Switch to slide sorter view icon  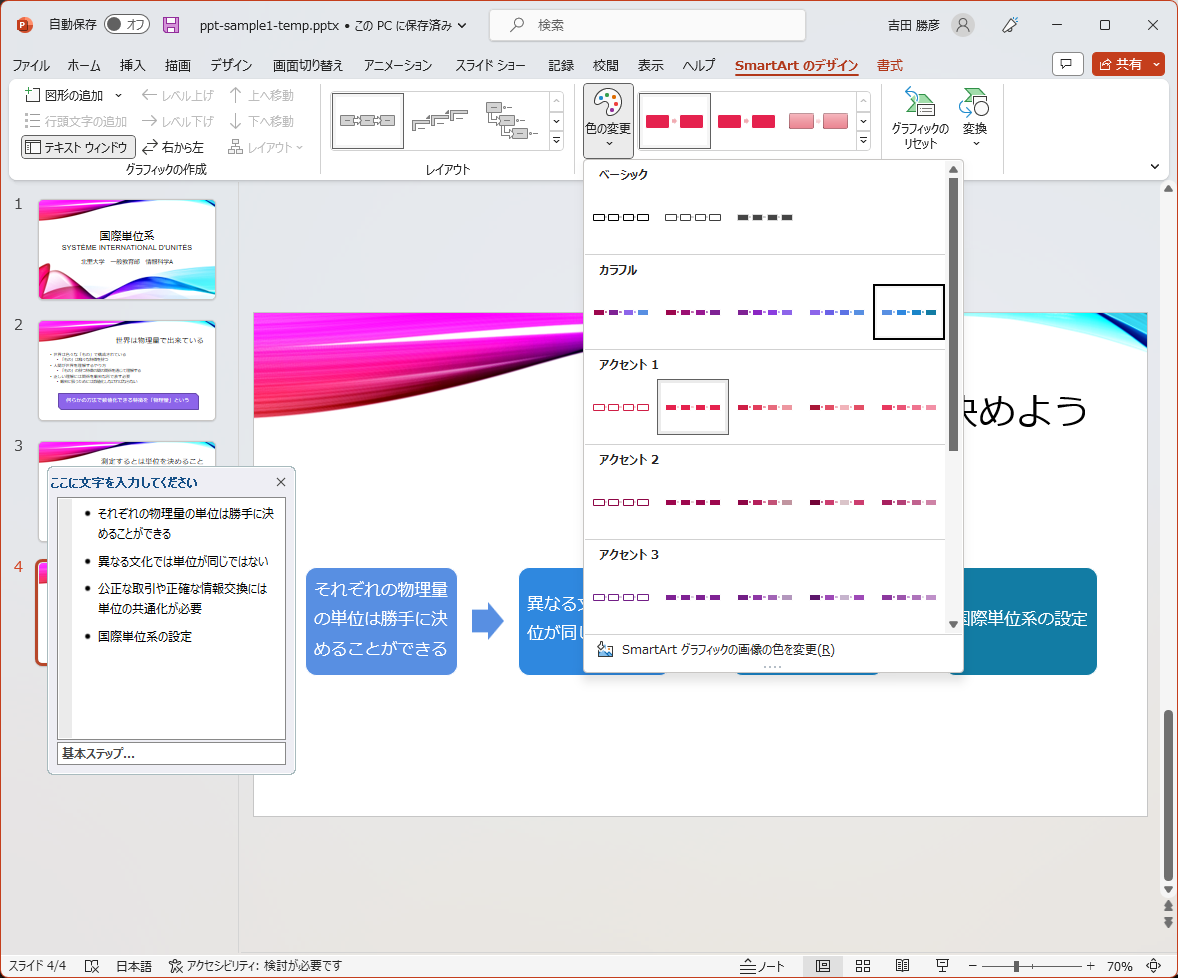point(863,966)
